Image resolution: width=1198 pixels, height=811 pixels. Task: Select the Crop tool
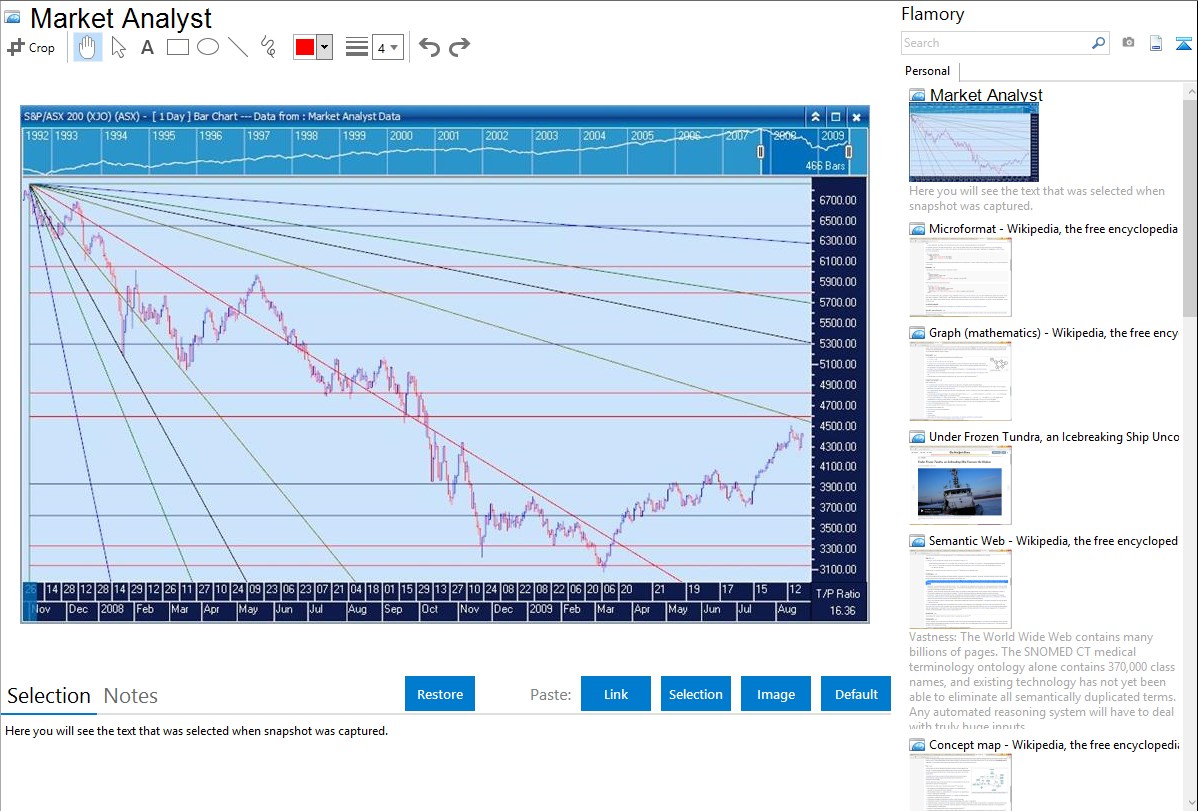click(x=31, y=47)
